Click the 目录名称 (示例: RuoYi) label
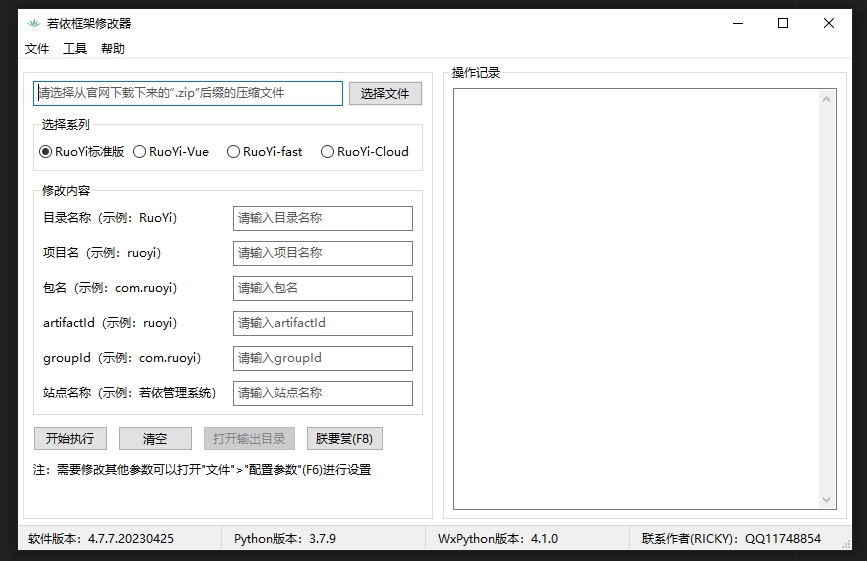Image resolution: width=867 pixels, height=561 pixels. 110,218
